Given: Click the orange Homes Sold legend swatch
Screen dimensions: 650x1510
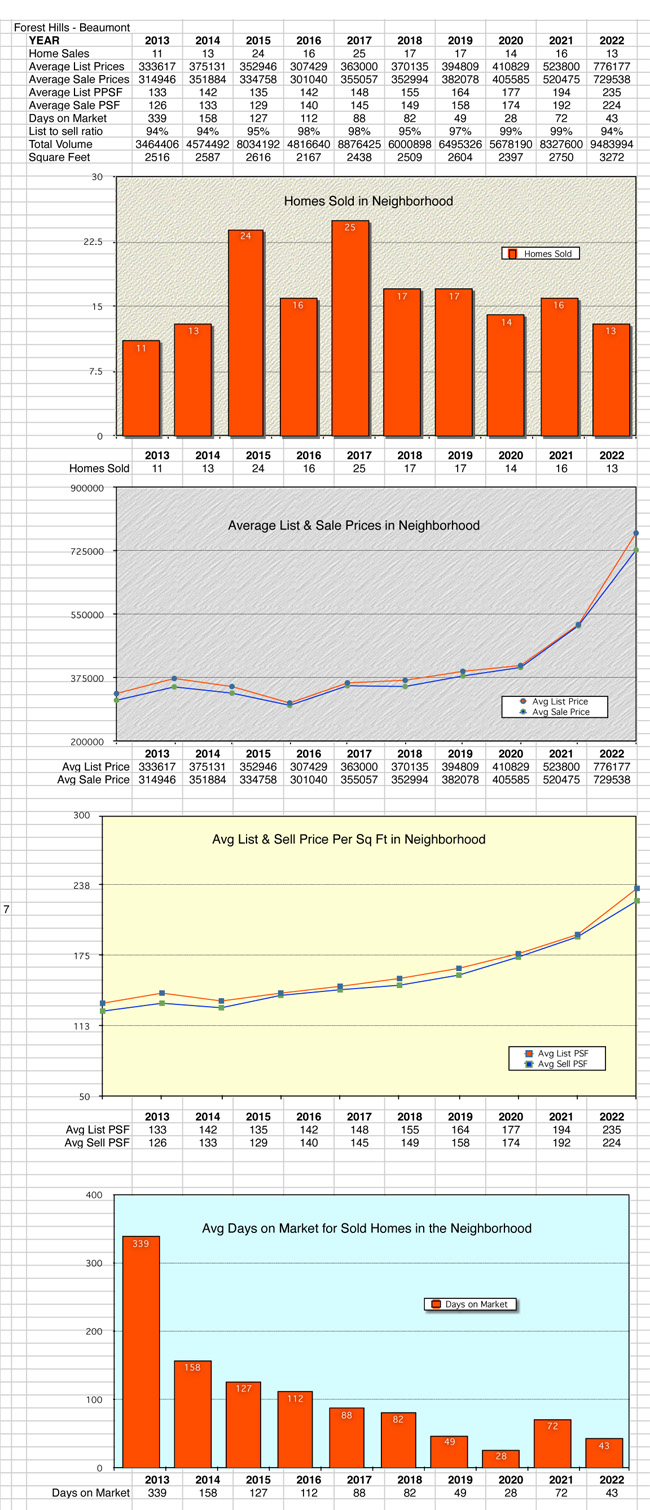Looking at the screenshot, I should (x=512, y=254).
